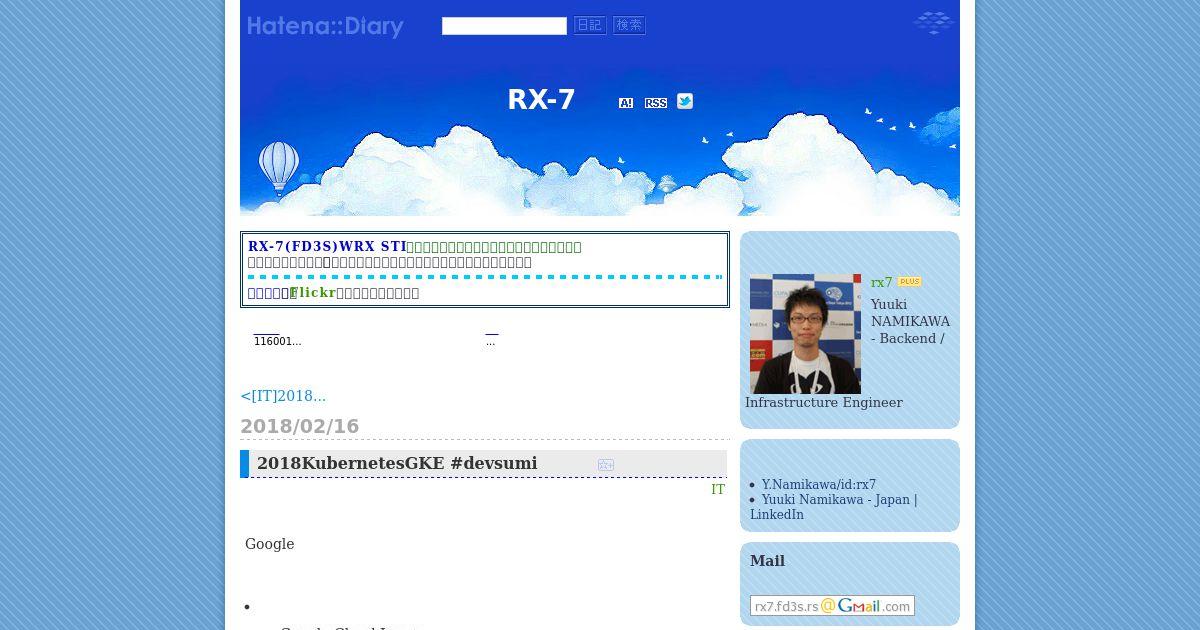Click the Google text in the article
Image resolution: width=1200 pixels, height=630 pixels.
click(x=270, y=544)
